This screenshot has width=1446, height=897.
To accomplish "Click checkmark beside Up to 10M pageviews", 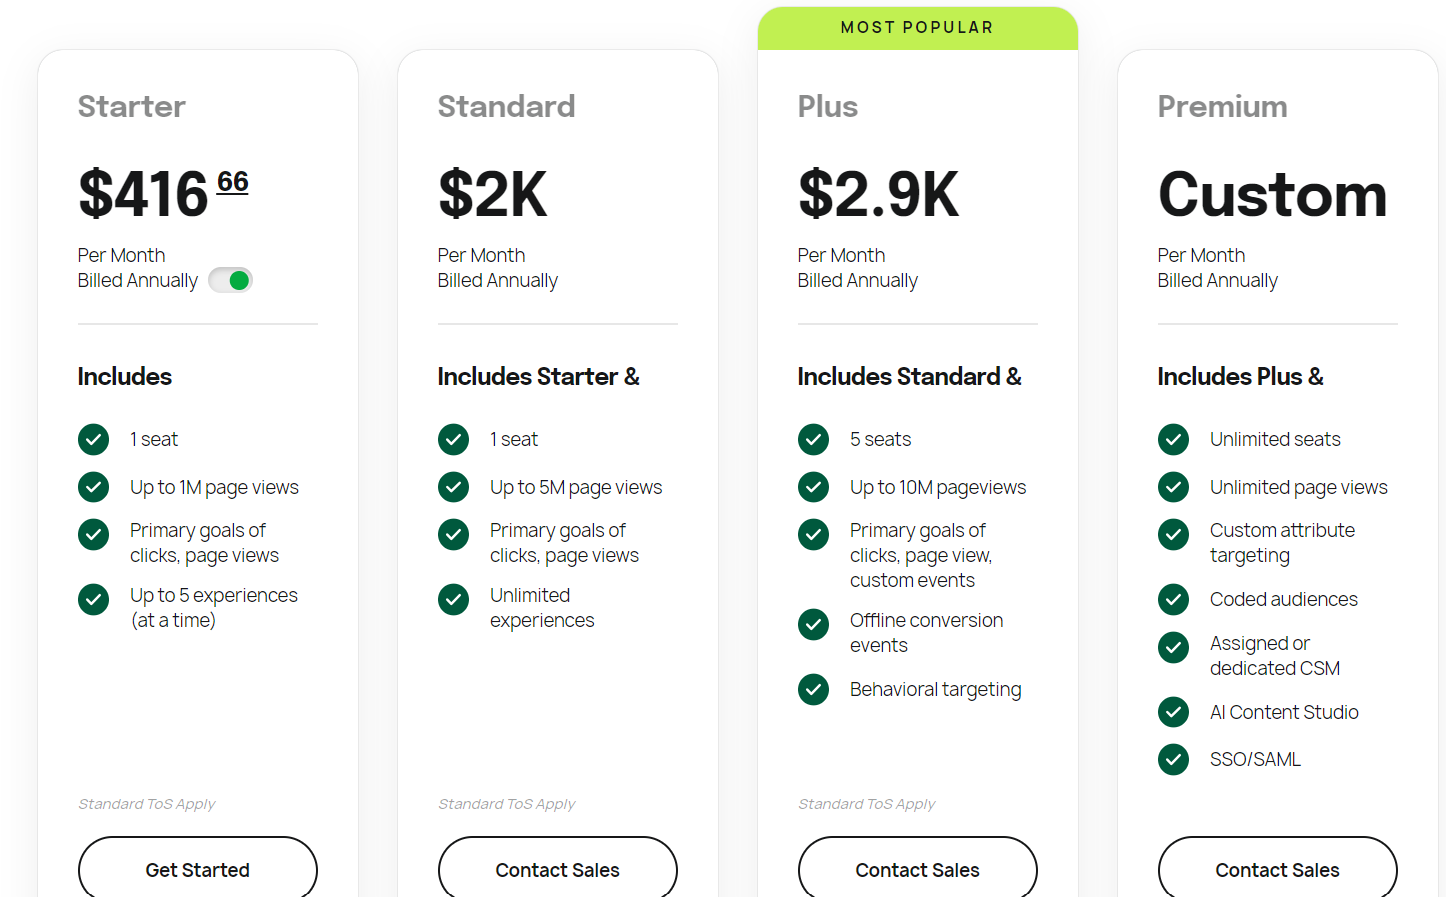I will point(814,487).
